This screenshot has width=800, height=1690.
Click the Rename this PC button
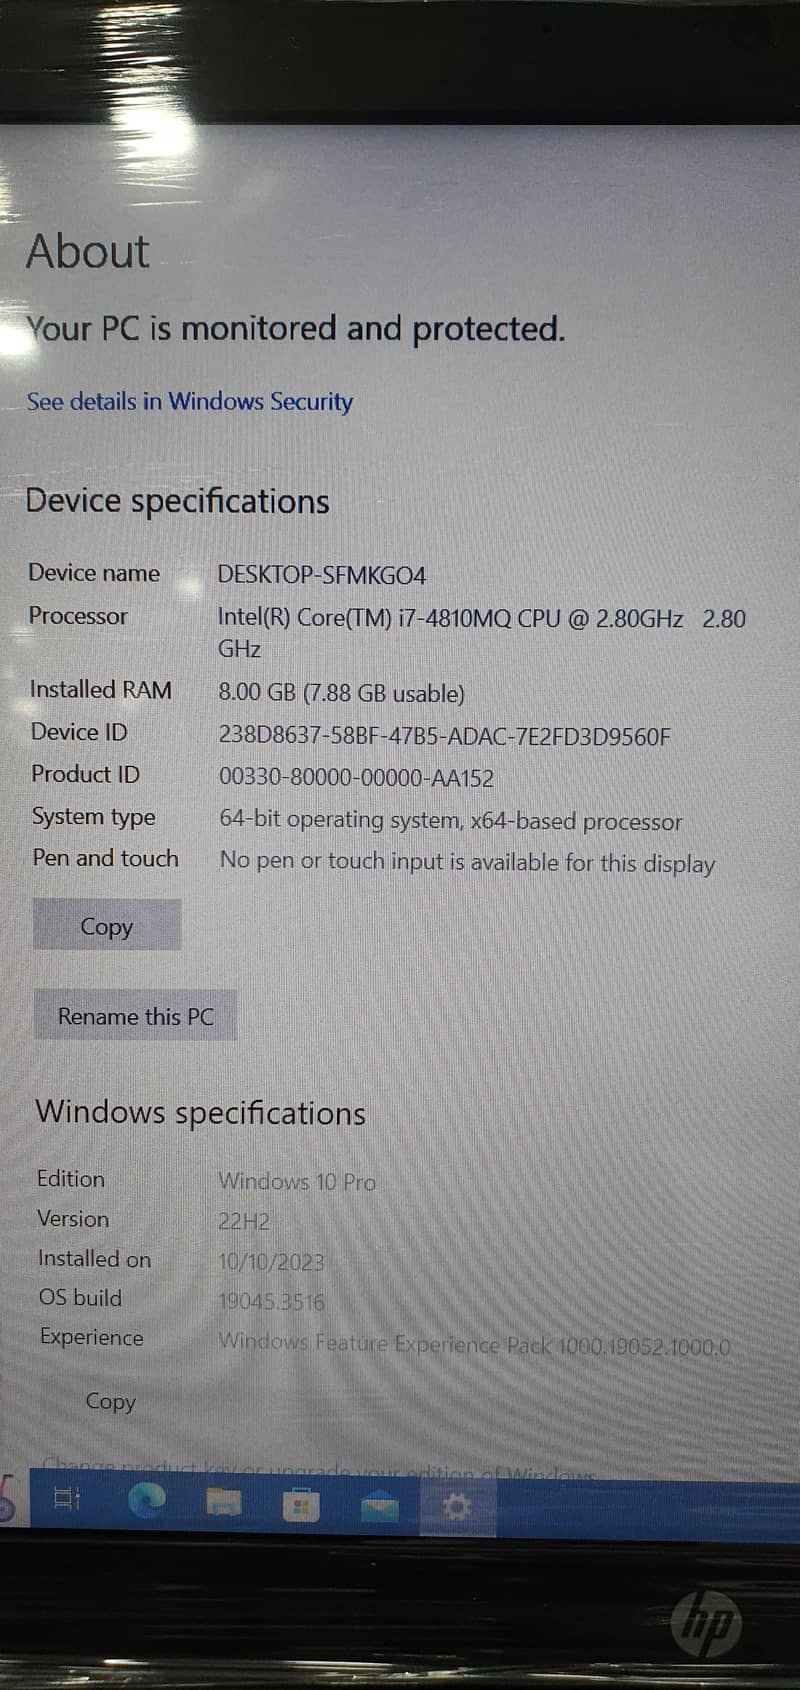(x=136, y=1016)
